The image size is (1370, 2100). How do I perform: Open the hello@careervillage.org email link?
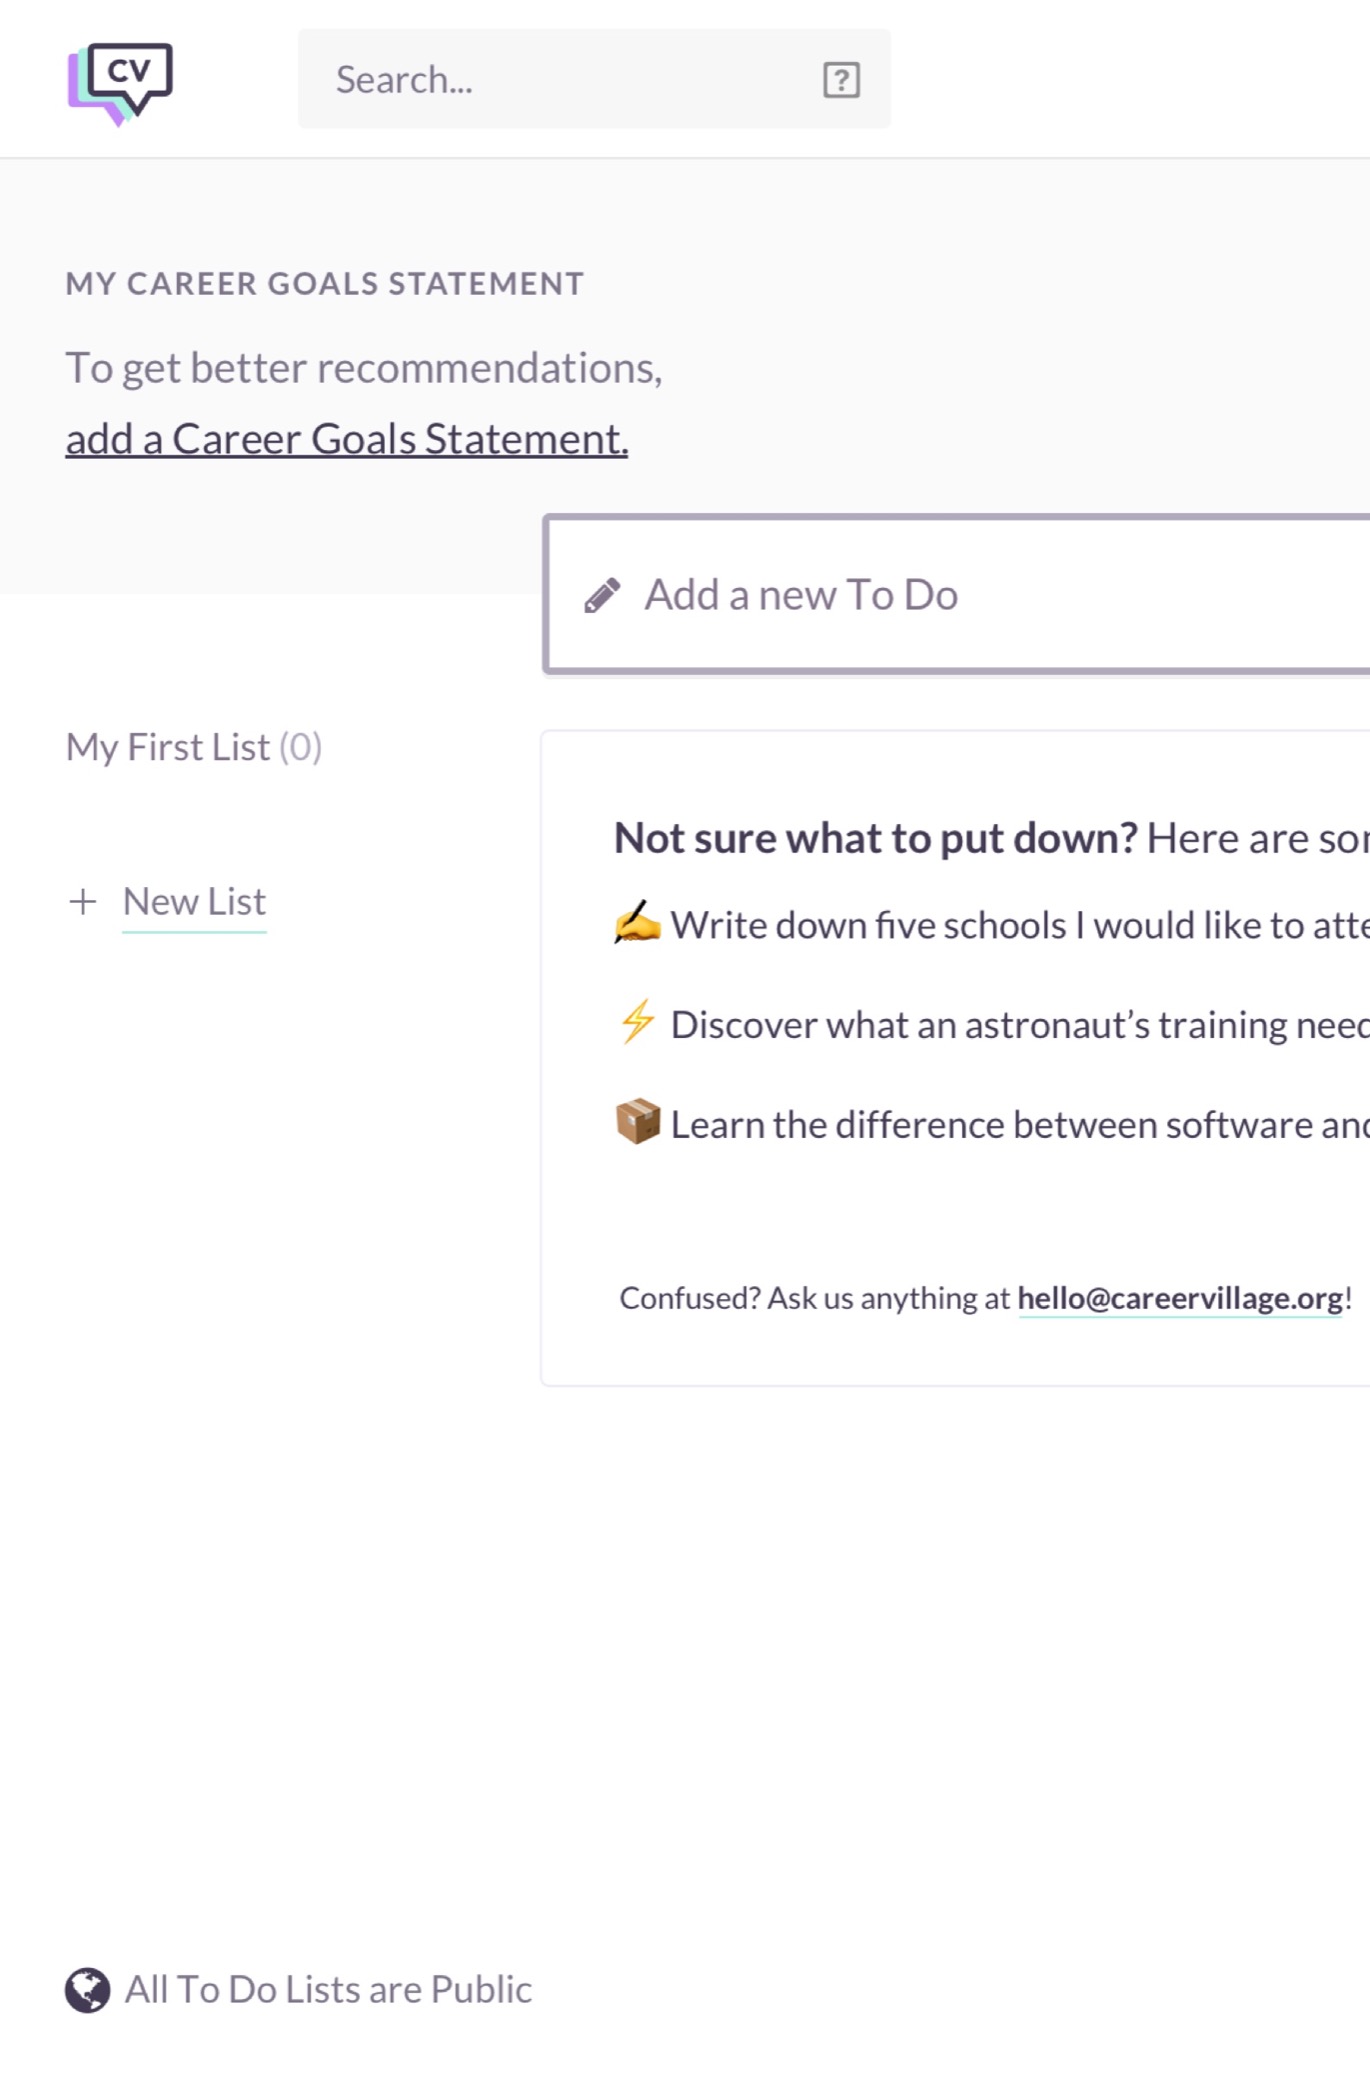[x=1180, y=1298]
